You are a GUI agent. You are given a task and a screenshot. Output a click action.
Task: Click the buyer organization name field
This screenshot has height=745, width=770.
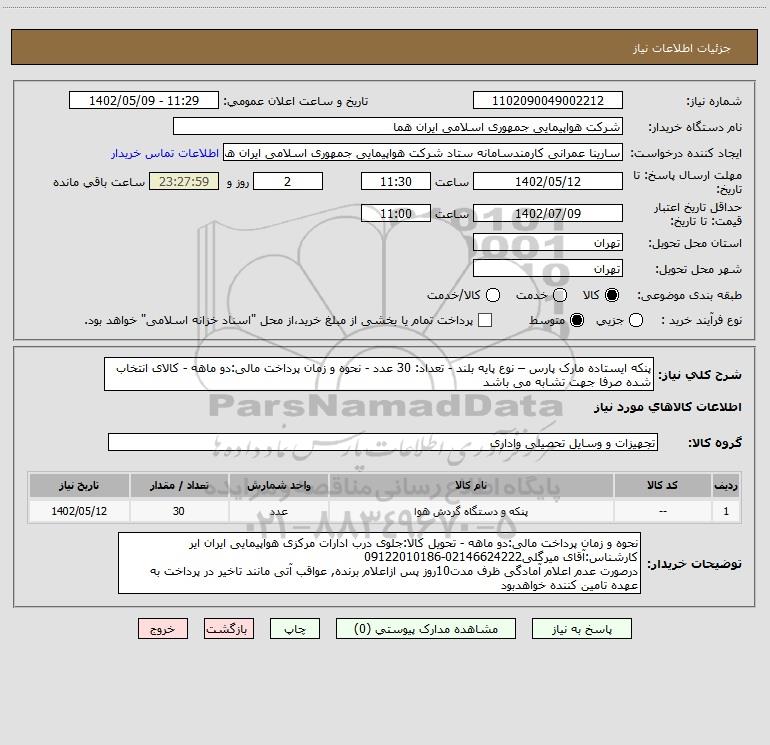click(398, 127)
